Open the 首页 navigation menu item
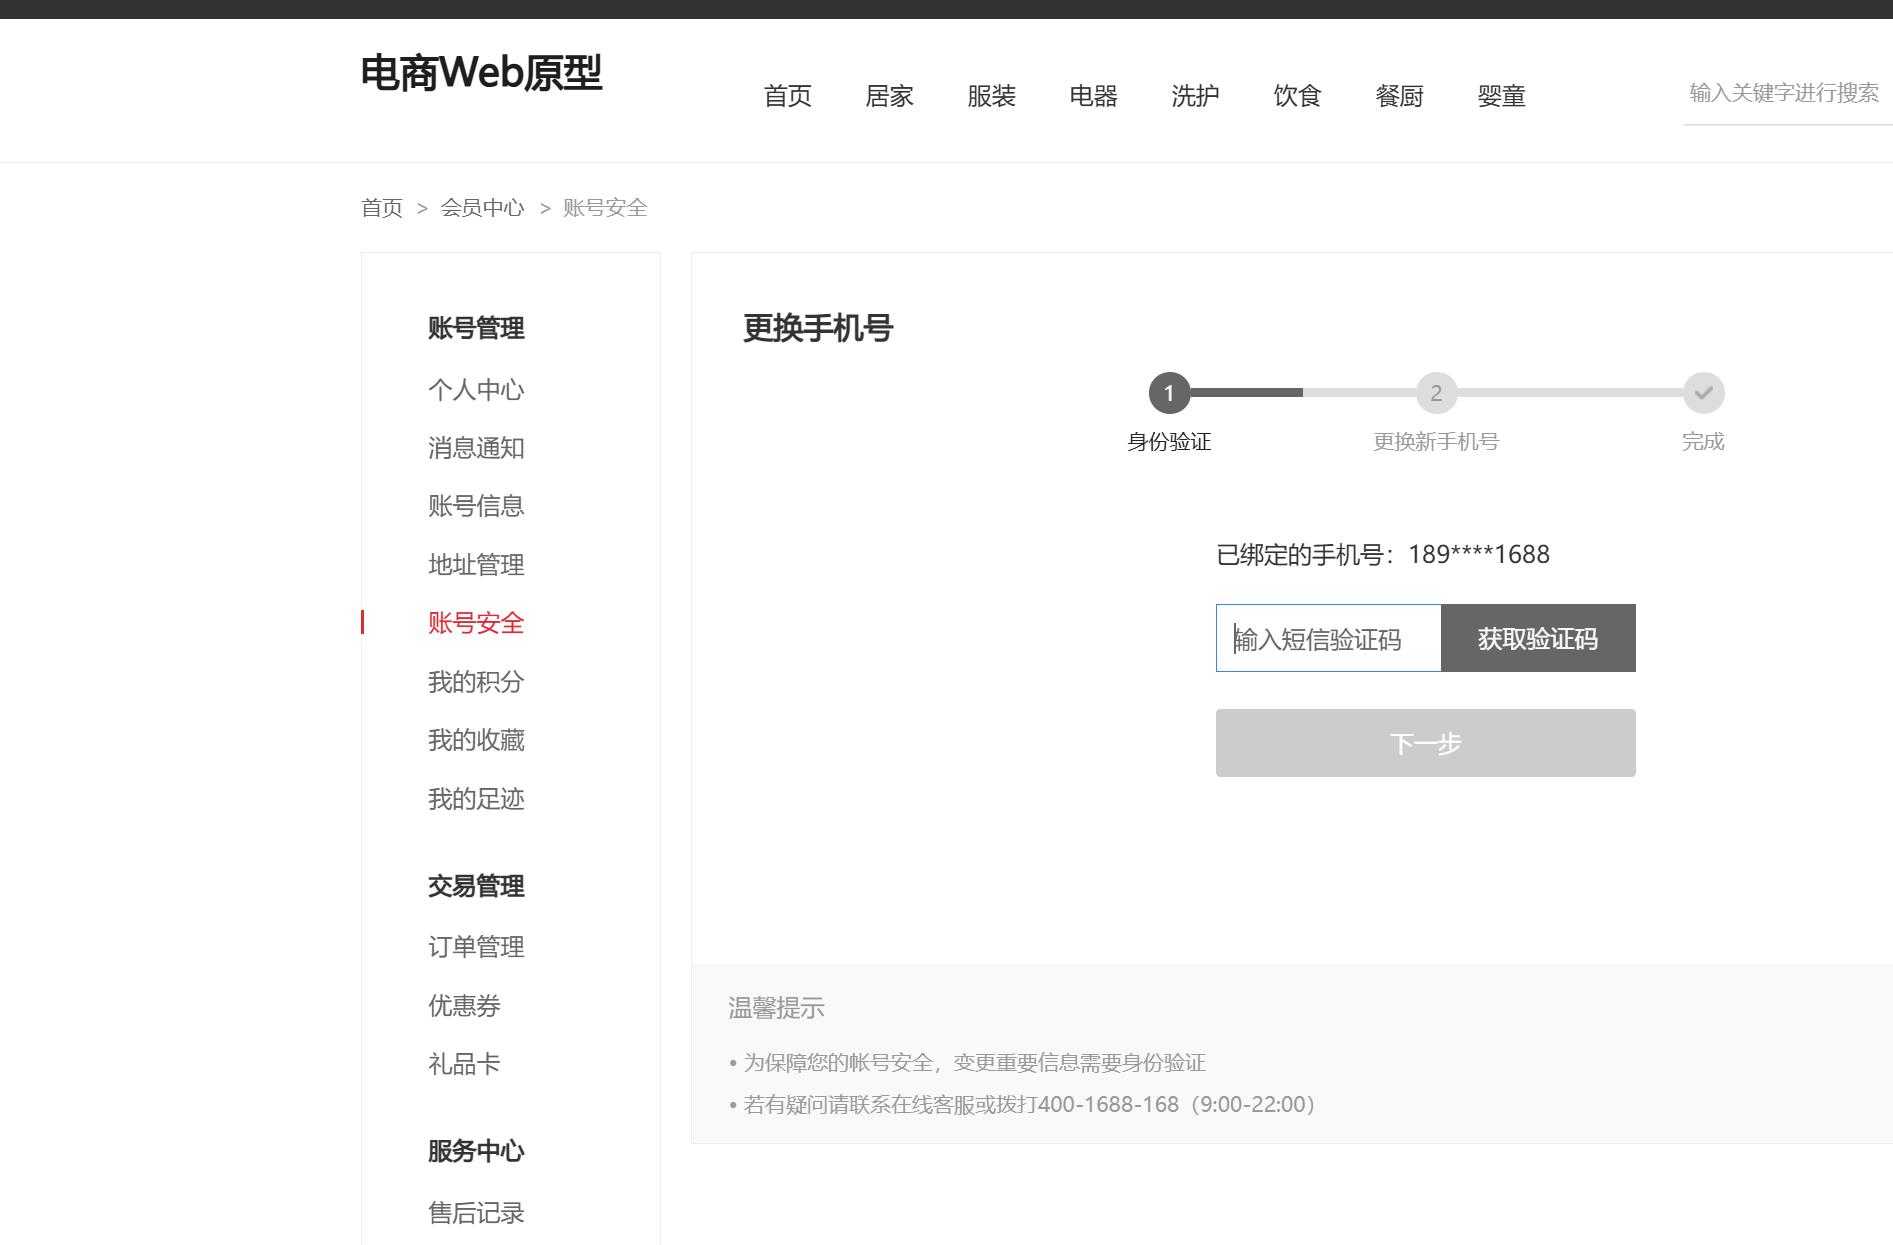Image resolution: width=1893 pixels, height=1245 pixels. [788, 95]
